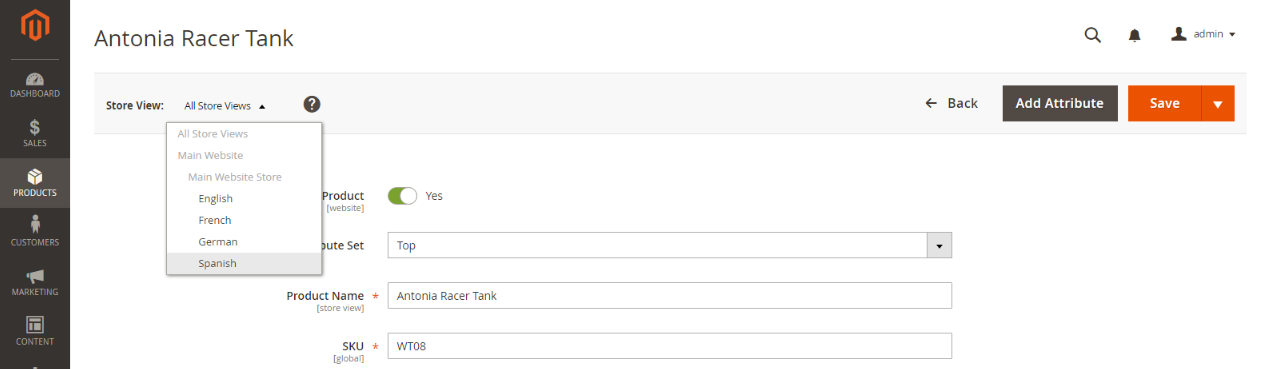Collapse the All Store Views switcher
The width and height of the screenshot is (1270, 369).
coord(225,105)
